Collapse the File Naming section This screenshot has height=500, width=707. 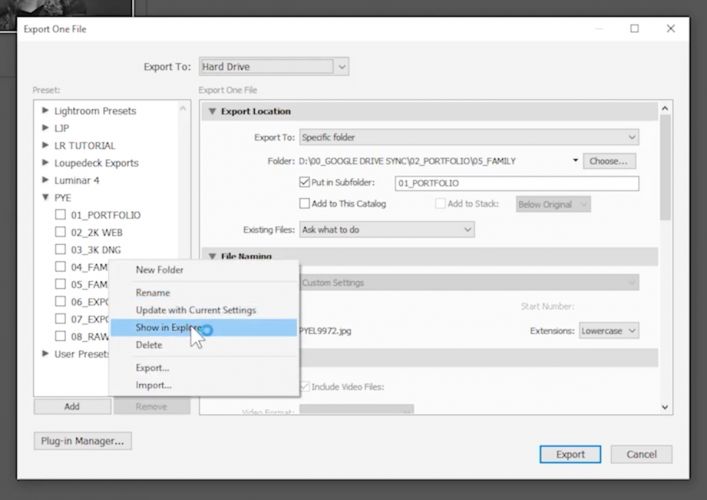212,256
